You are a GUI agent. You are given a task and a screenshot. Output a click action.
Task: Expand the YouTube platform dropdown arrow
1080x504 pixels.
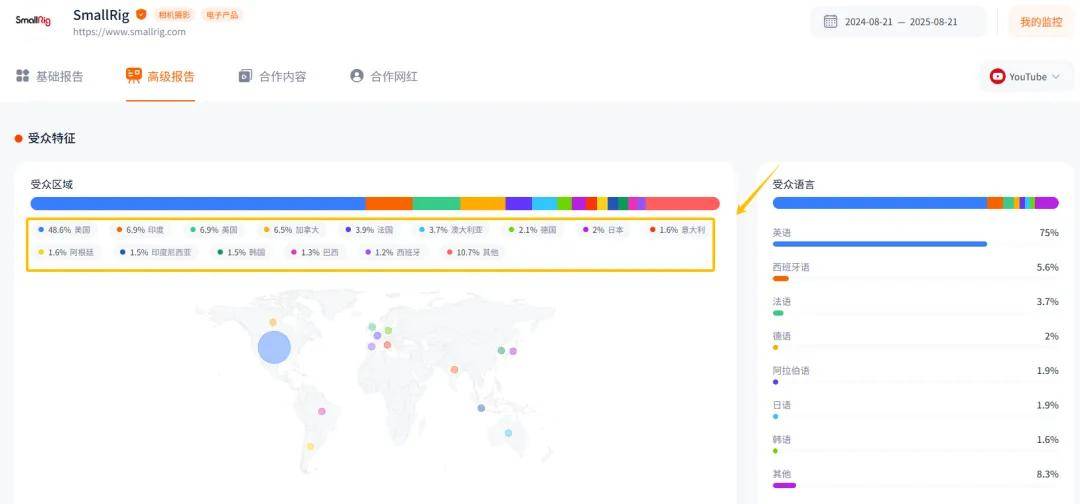point(1056,77)
